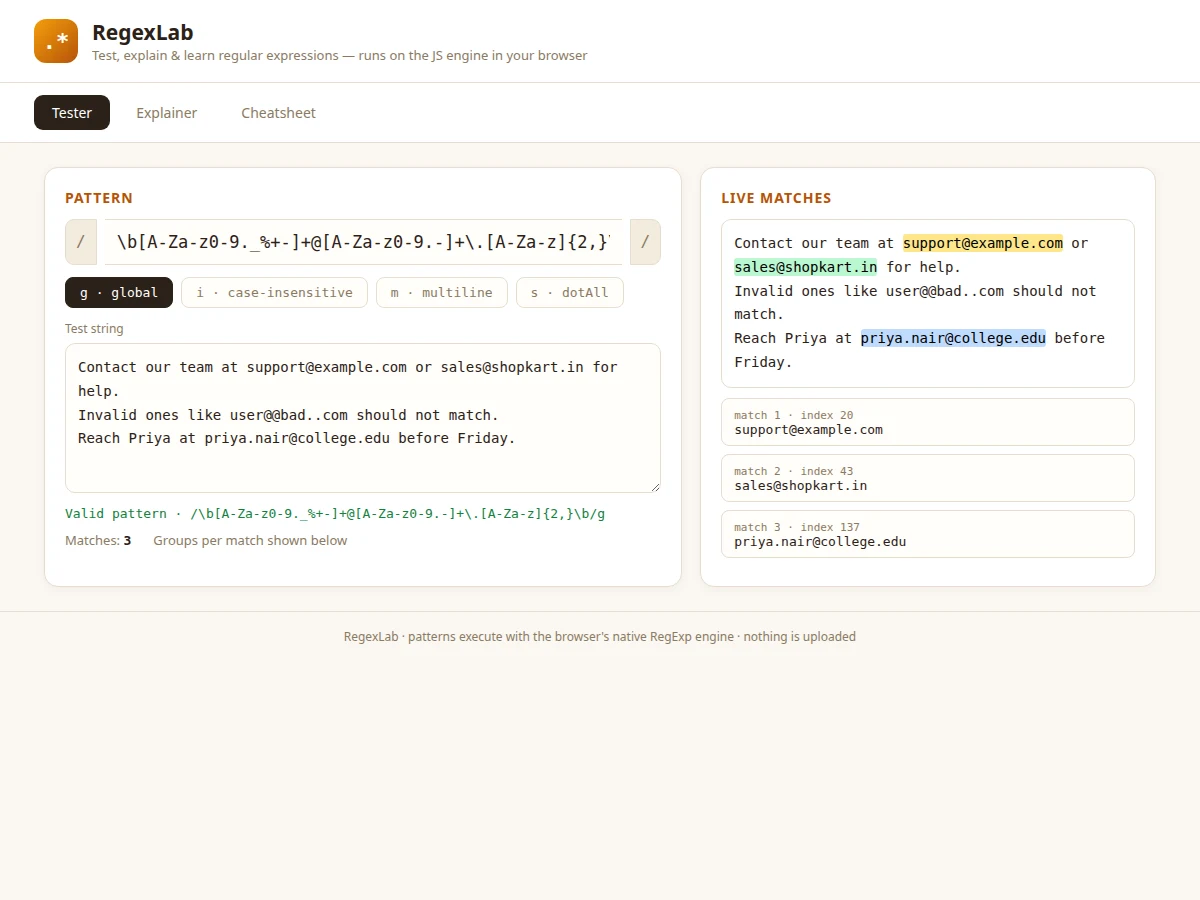Click the opening slash delimiter of pattern
Screen dimensions: 1200x900
pos(81,242)
